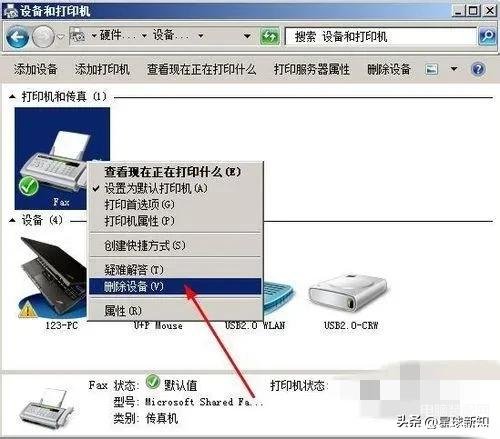Viewport: 500px width, 439px height.
Task: Click the blue help question-mark icon
Action: click(x=478, y=69)
